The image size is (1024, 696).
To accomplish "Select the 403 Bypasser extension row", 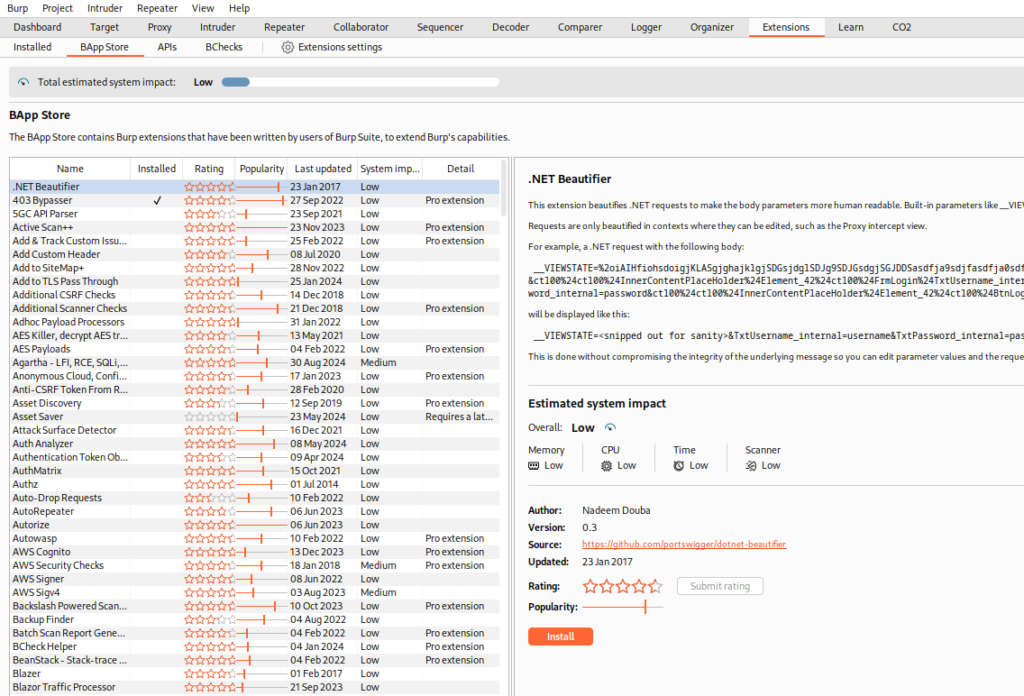I will 255,200.
